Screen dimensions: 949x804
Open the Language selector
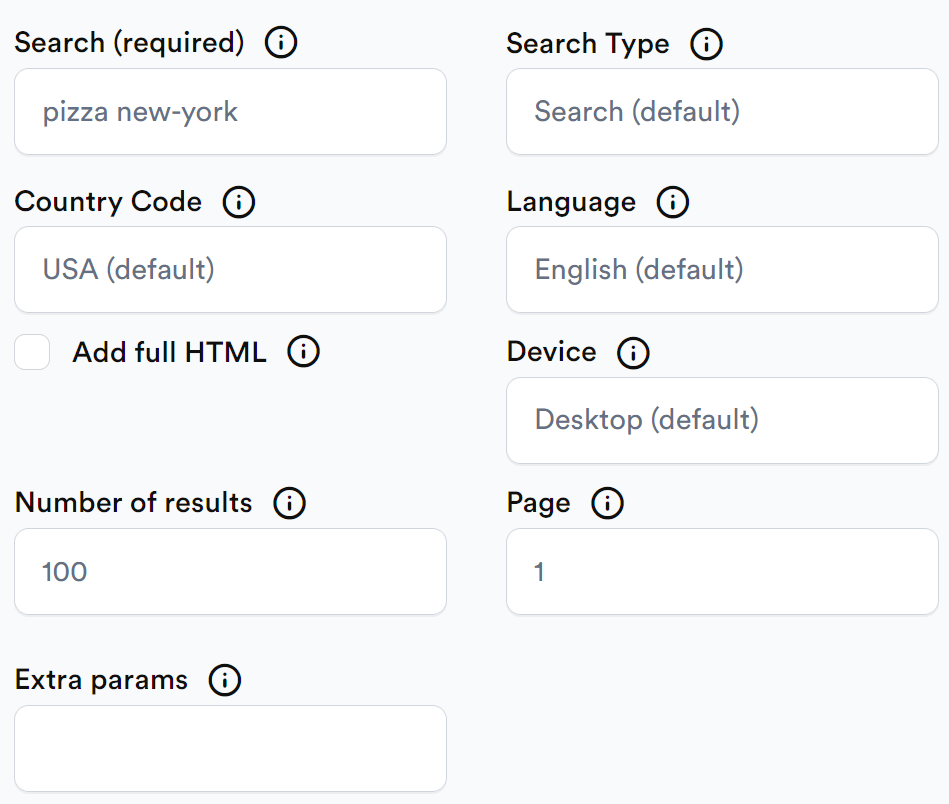coord(722,270)
